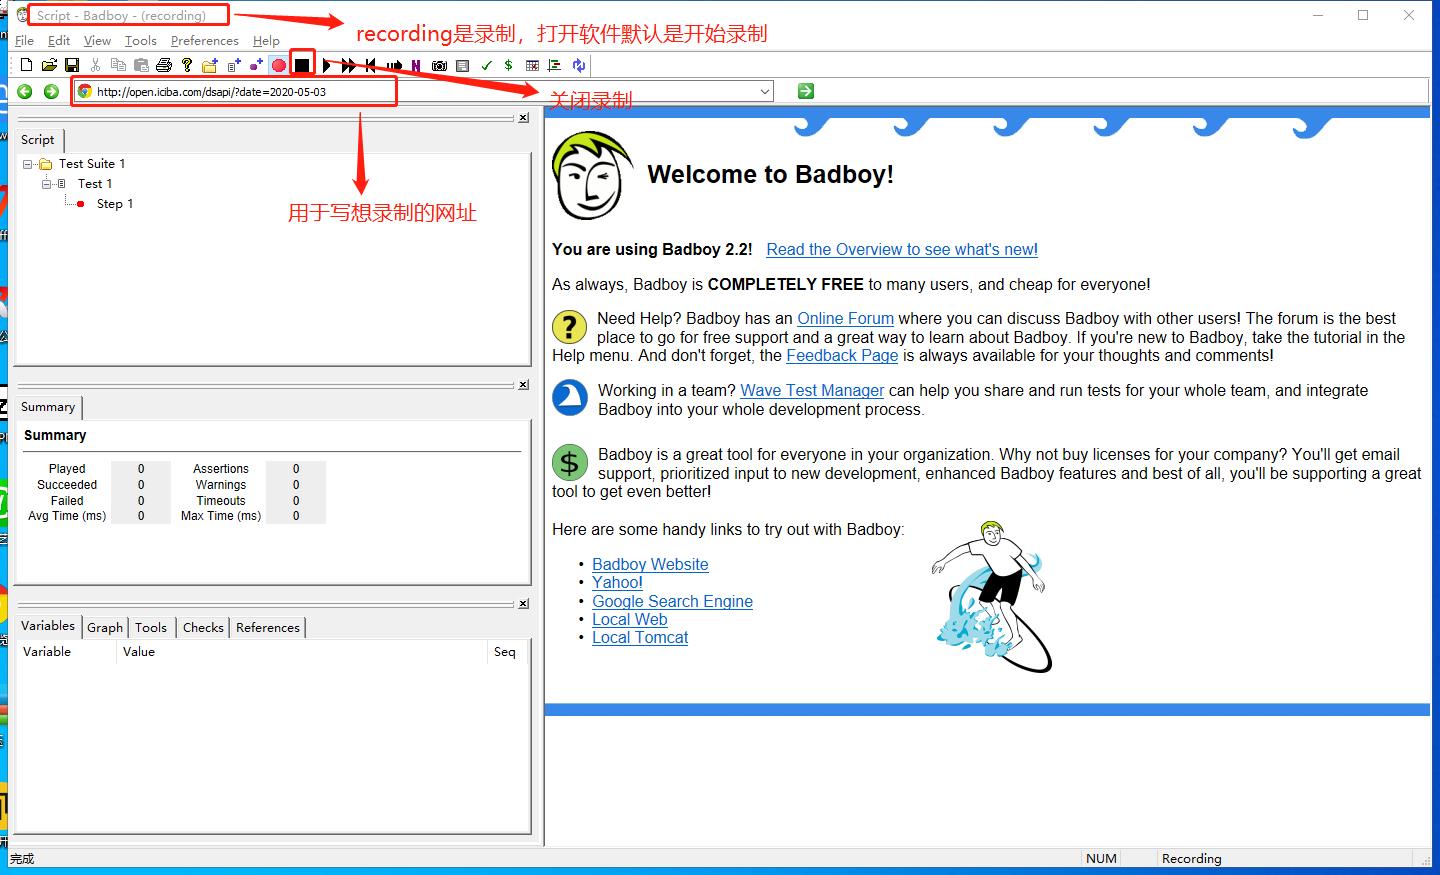
Task: Click the step-forward arrow toolbar icon
Action: point(394,65)
